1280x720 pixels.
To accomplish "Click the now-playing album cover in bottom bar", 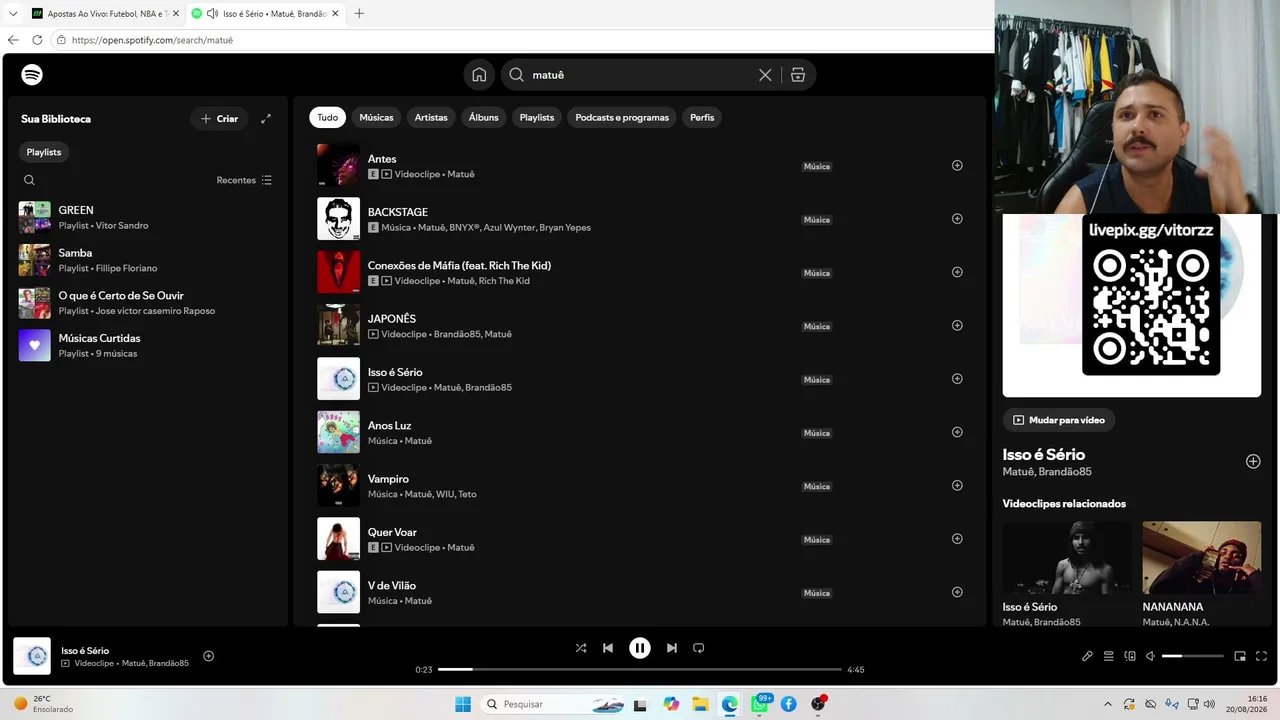I will pos(32,656).
